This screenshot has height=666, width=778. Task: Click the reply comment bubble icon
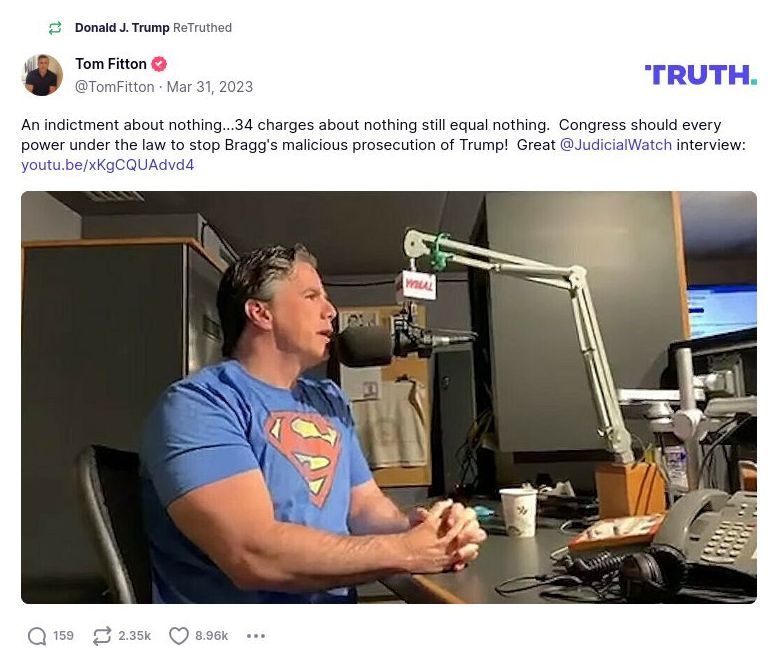(x=37, y=636)
